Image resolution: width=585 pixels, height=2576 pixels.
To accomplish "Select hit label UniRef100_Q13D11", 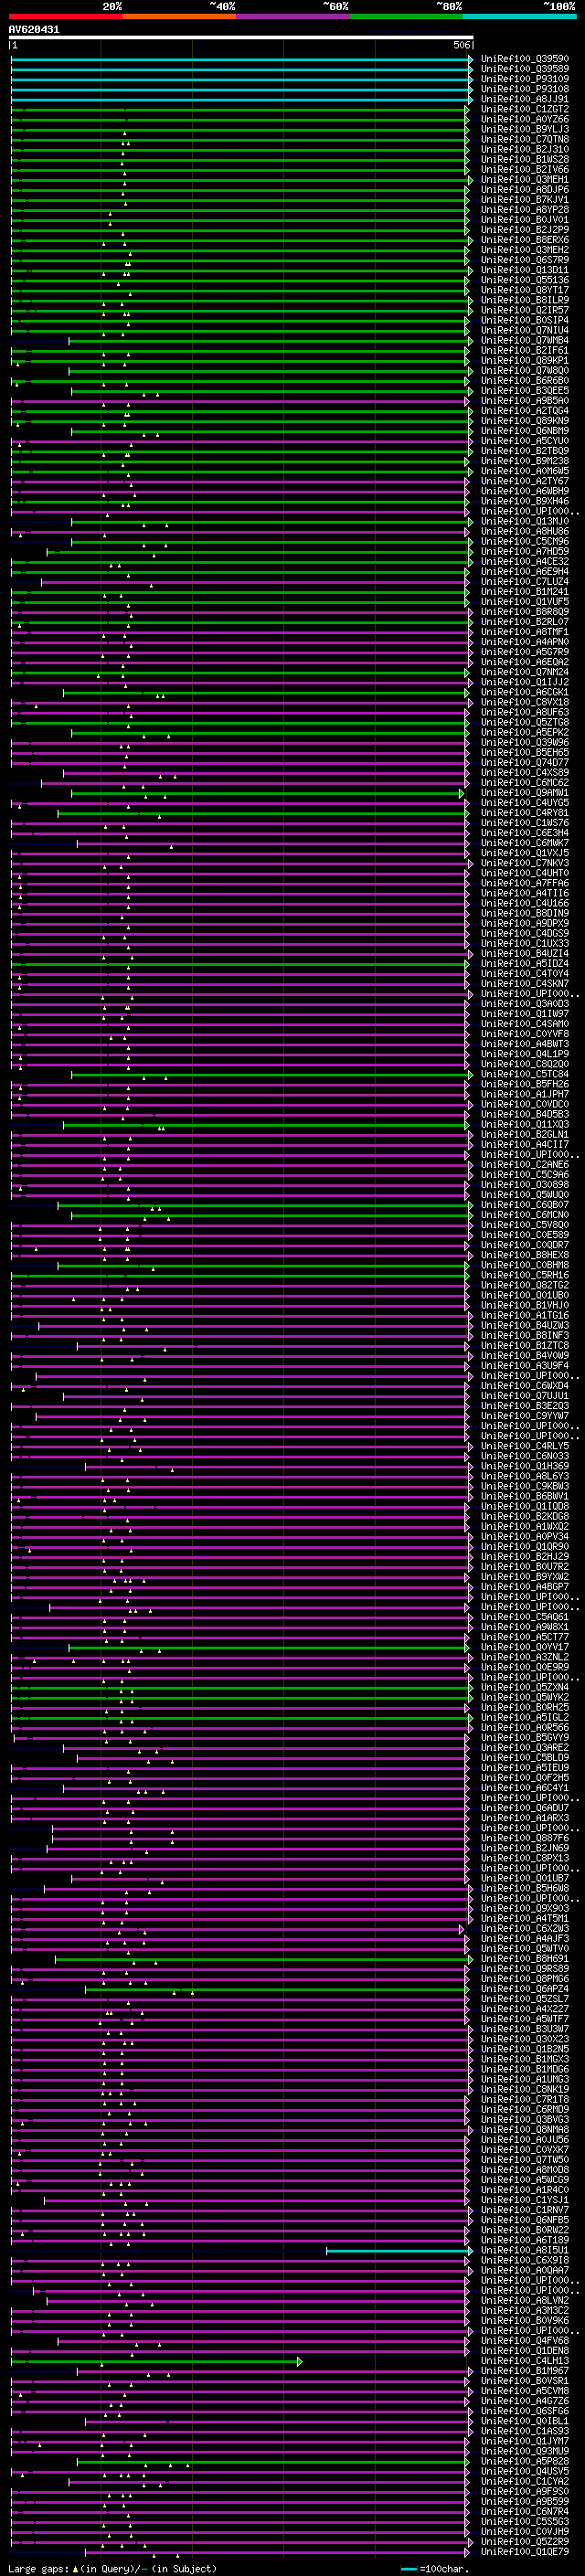I will [525, 270].
